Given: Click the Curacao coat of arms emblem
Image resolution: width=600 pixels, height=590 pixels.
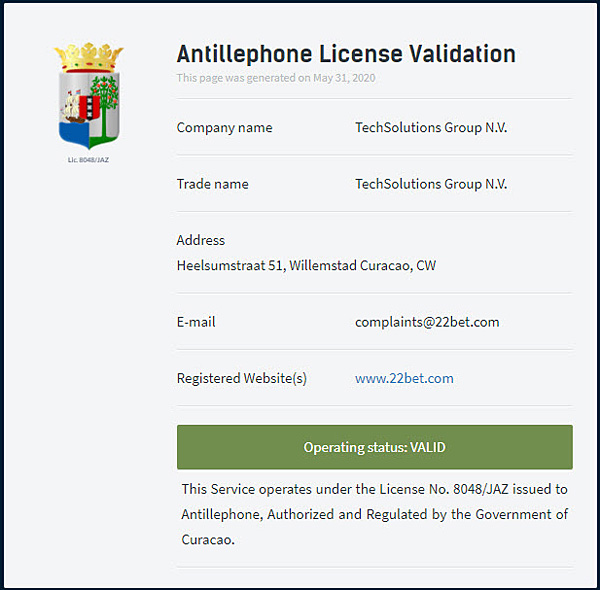Looking at the screenshot, I should tap(89, 96).
